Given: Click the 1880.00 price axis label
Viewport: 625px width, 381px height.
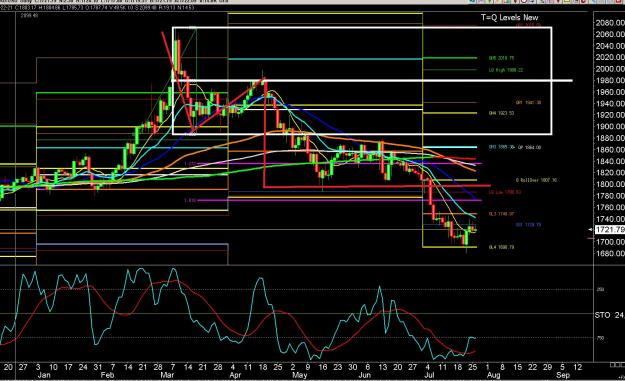Looking at the screenshot, I should 610,138.
